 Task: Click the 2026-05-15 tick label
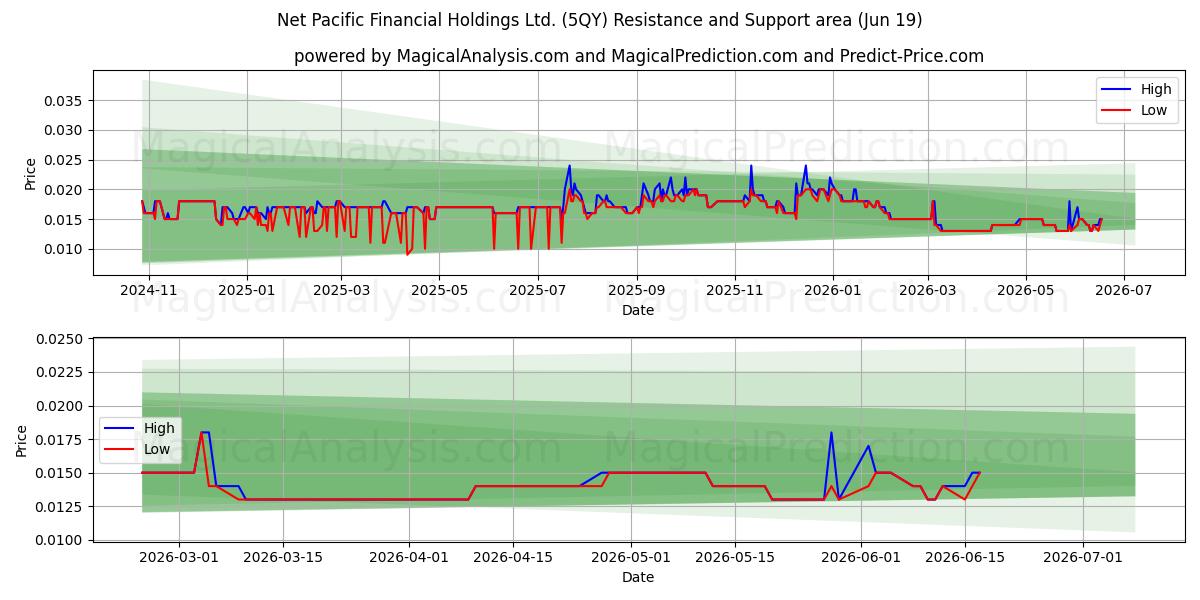click(735, 557)
